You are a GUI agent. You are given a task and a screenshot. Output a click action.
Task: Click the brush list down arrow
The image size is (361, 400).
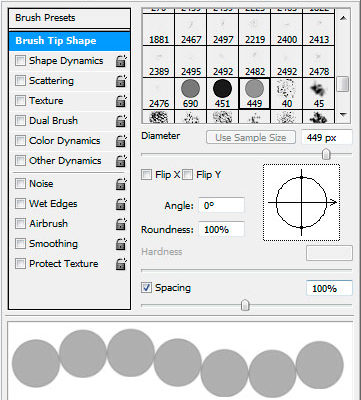tap(343, 115)
